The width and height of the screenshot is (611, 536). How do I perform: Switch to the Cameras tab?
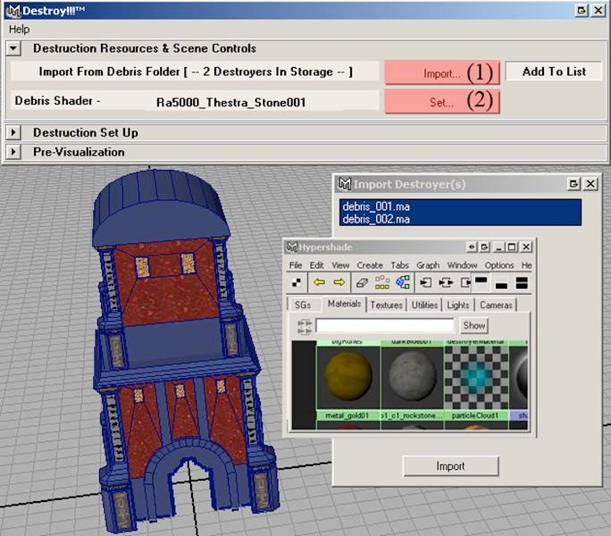point(496,305)
